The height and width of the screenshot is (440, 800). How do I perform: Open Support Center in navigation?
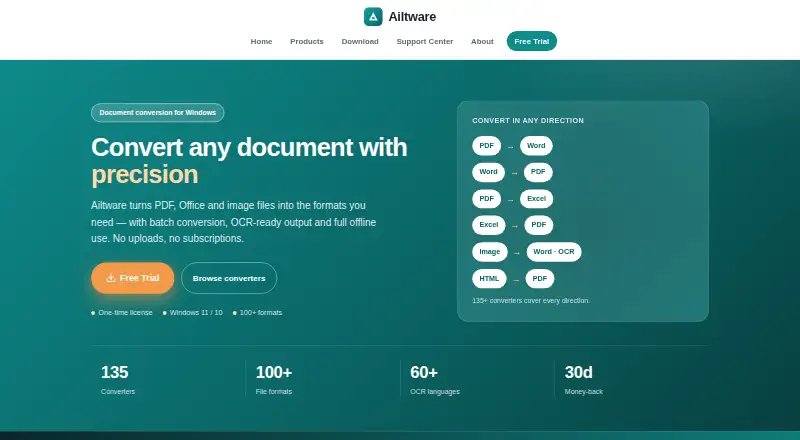(x=424, y=41)
